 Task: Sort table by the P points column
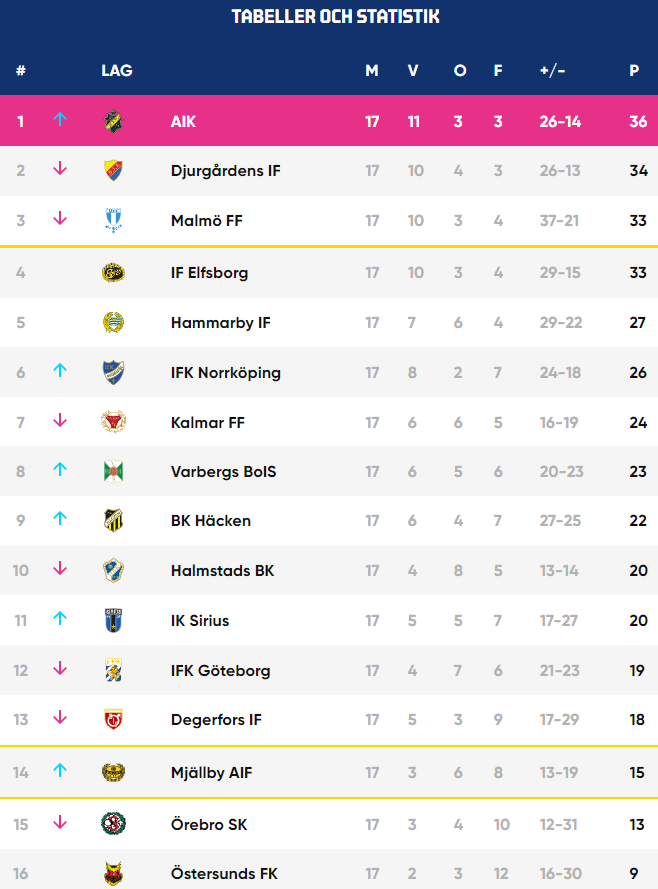[634, 70]
